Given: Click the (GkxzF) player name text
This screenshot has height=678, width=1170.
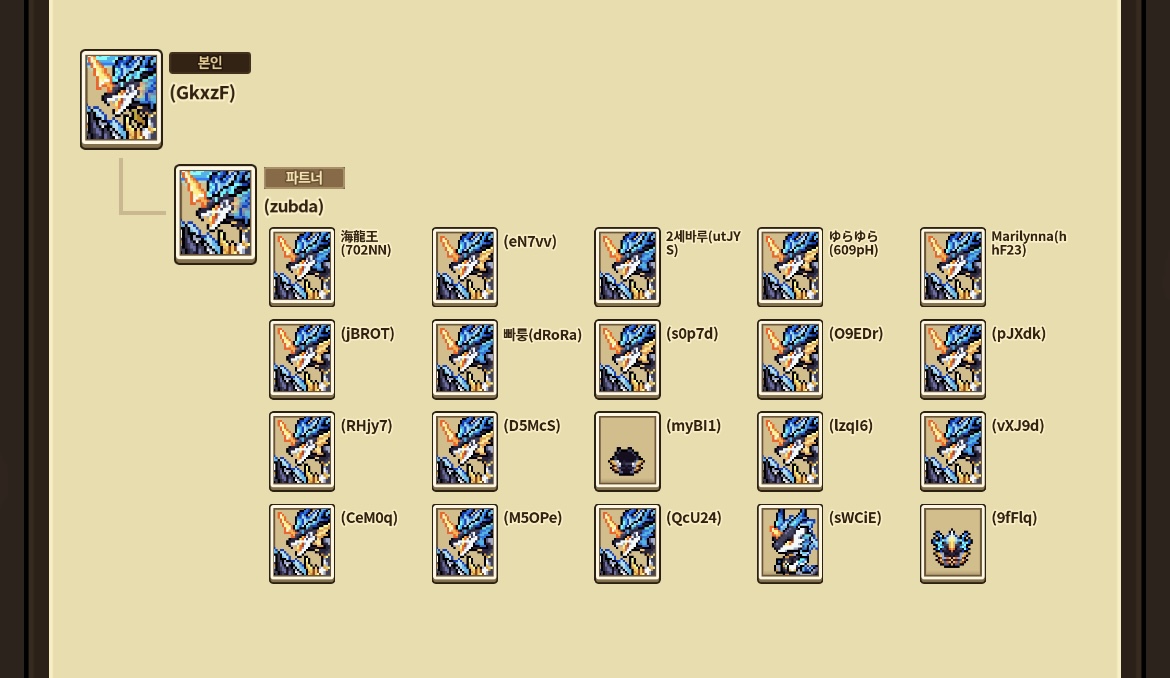Looking at the screenshot, I should 202,92.
